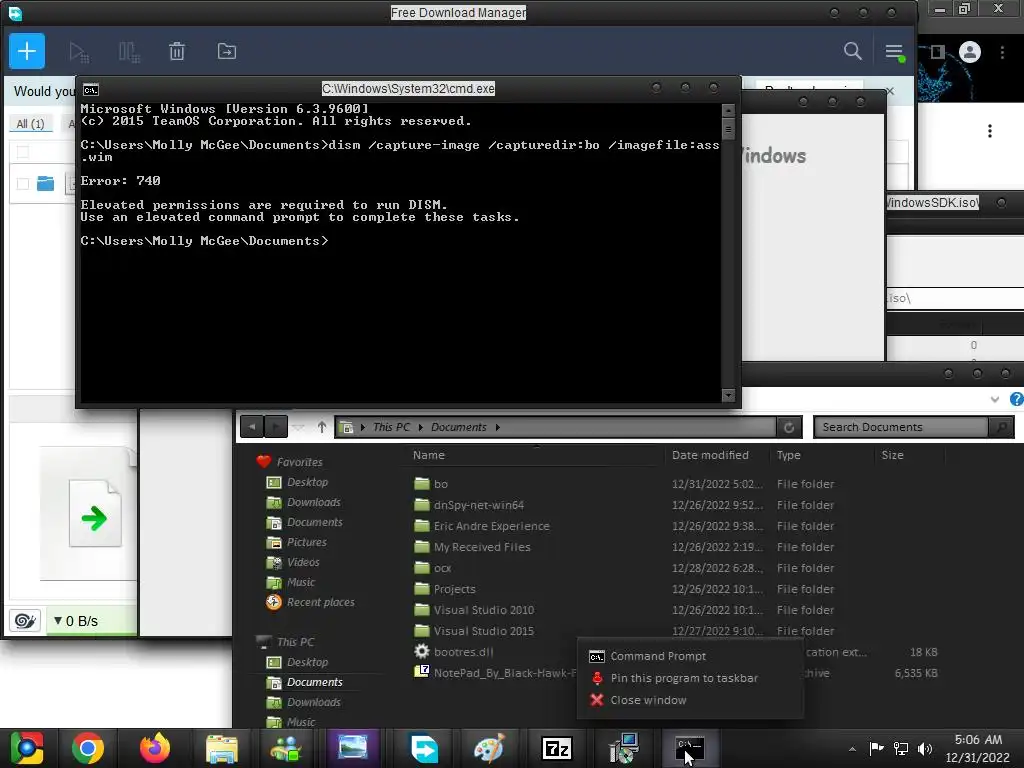Open search in Free Download Manager
This screenshot has width=1024, height=768.
point(852,51)
